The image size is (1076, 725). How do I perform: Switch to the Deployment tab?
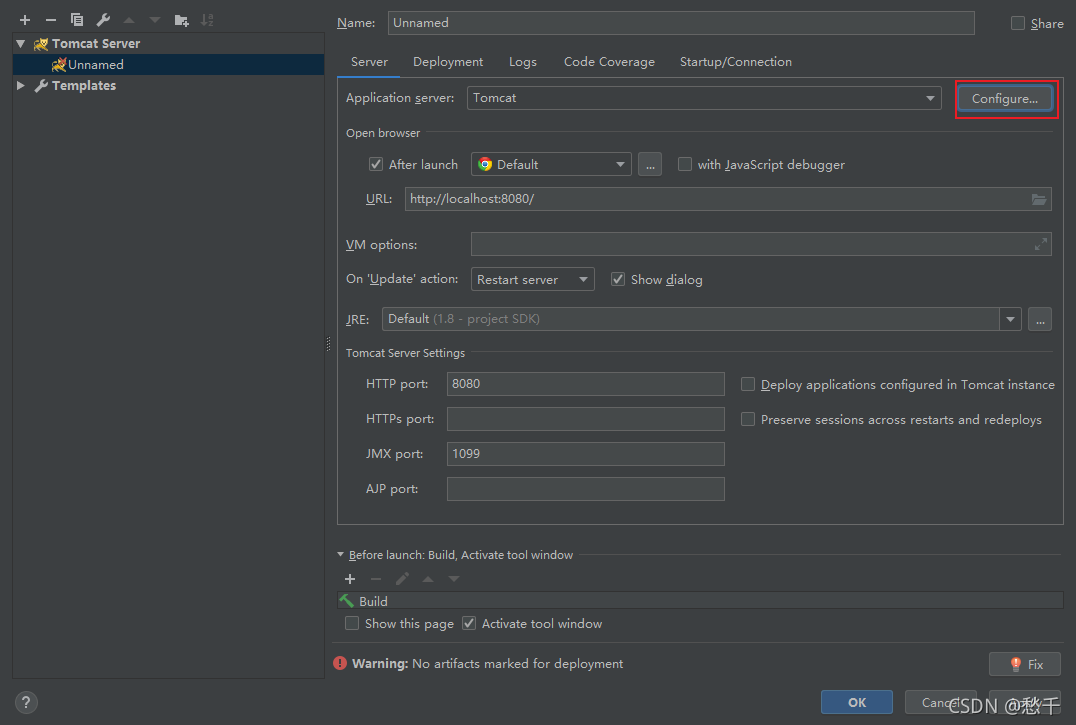pyautogui.click(x=448, y=62)
